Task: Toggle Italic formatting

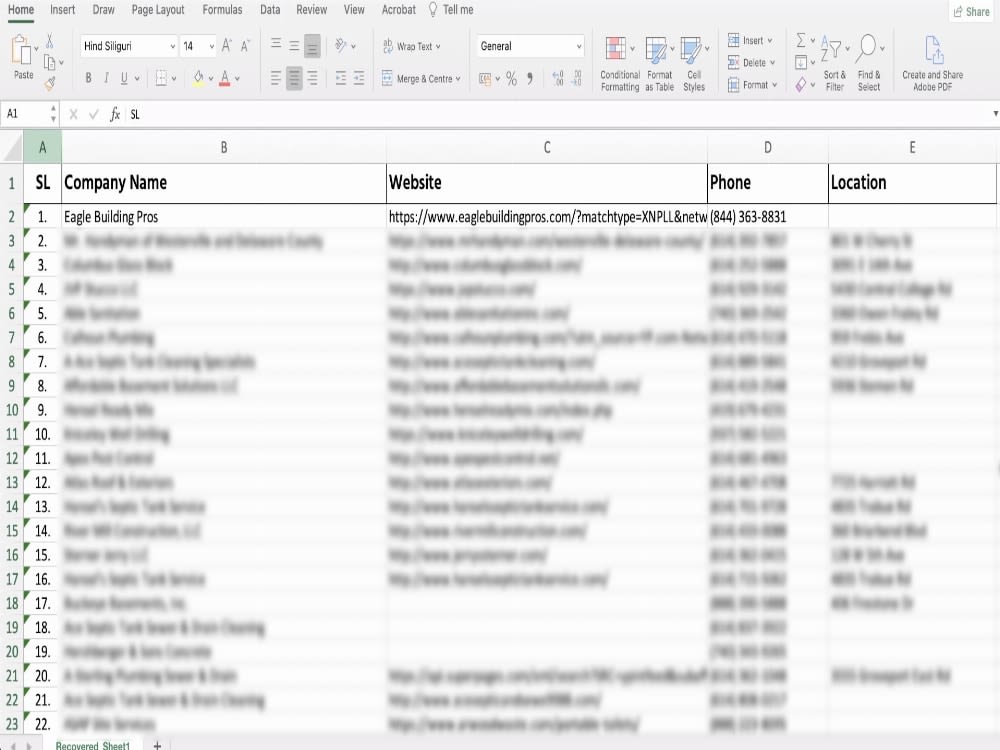Action: [106, 78]
